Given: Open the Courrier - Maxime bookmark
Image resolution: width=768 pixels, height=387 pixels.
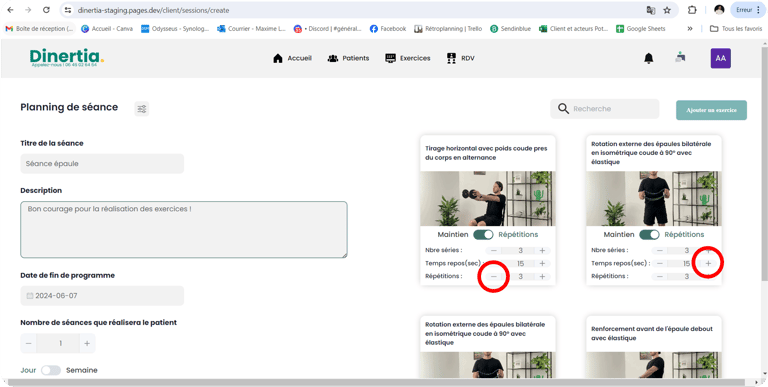Looking at the screenshot, I should pyautogui.click(x=251, y=29).
